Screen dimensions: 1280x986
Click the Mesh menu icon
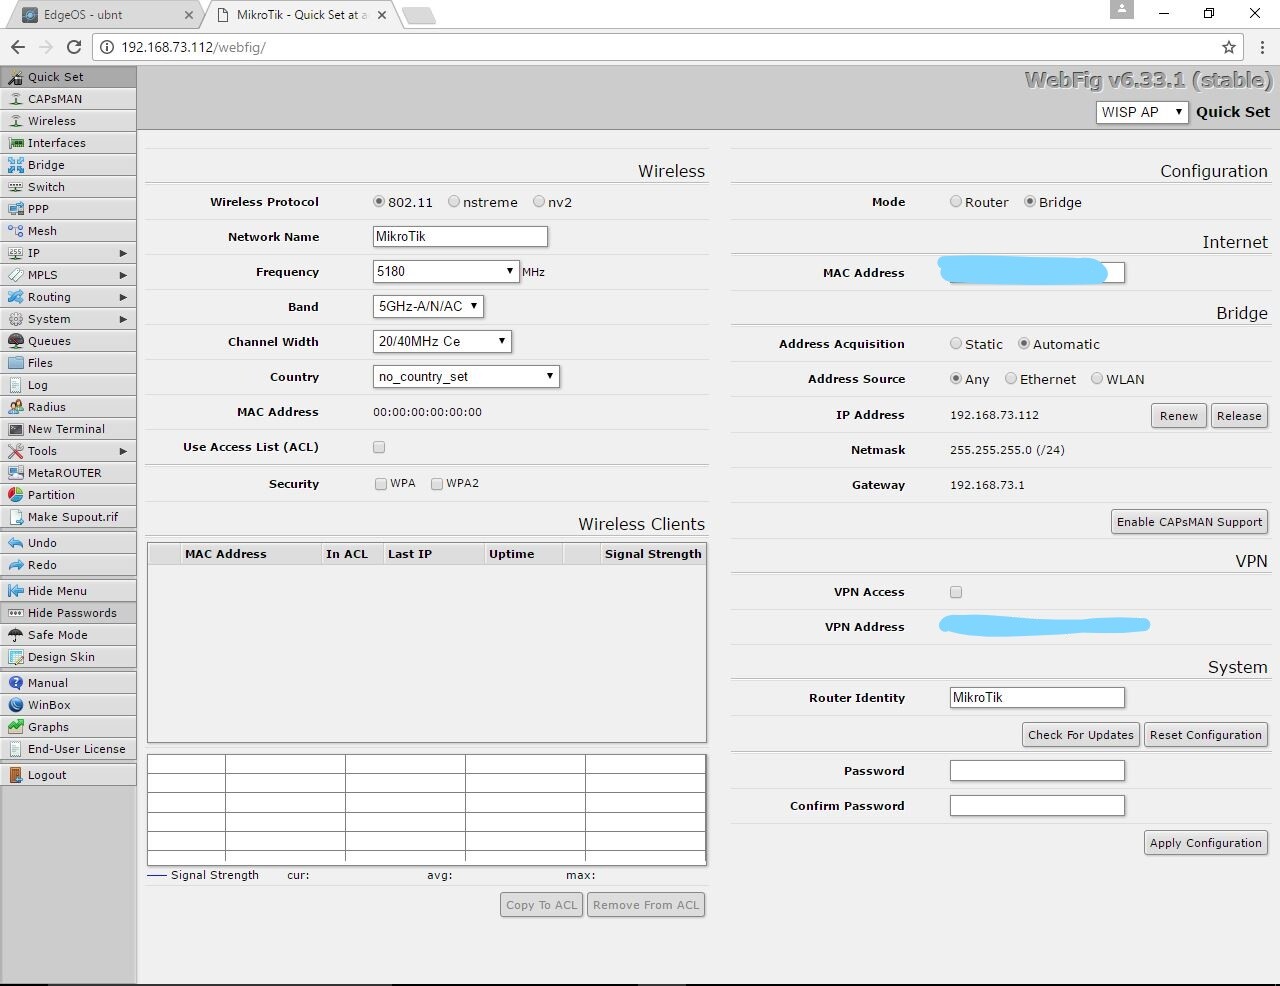pos(15,231)
